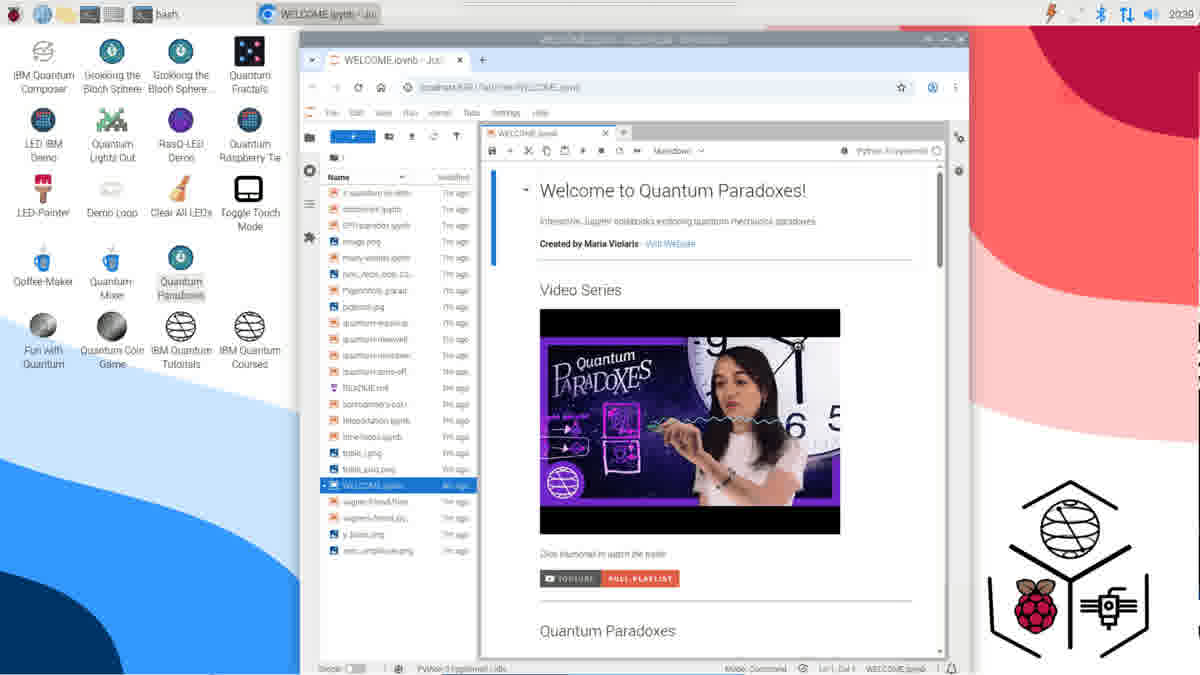Open the Kernel menu

440,113
